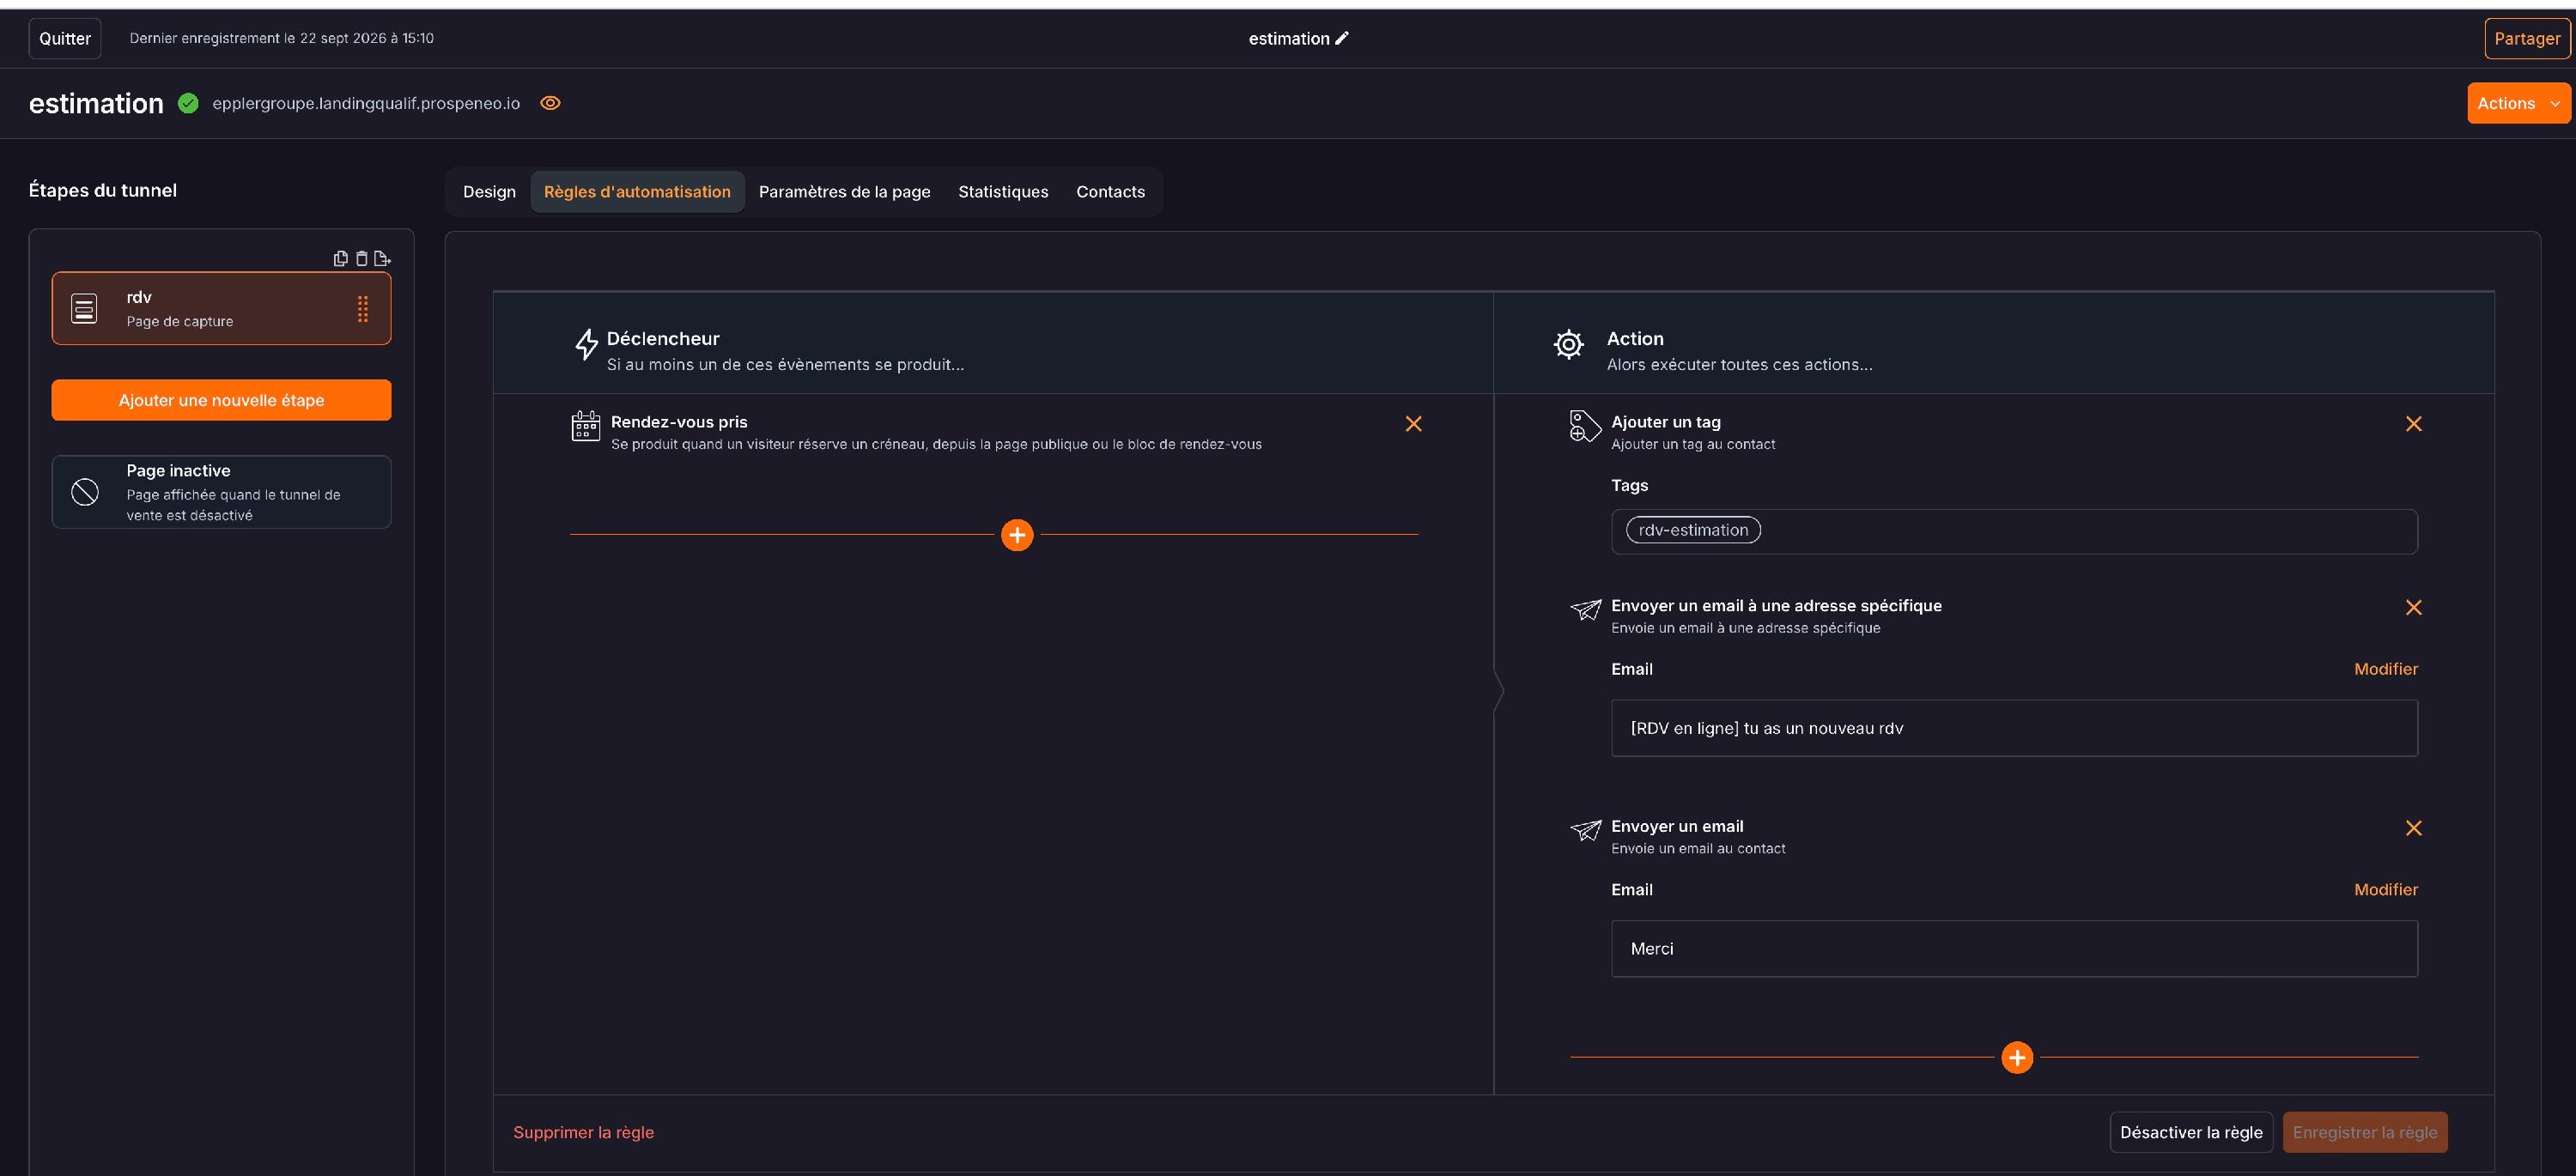Add a new trigger with plus button
The image size is (2576, 1176).
click(x=1017, y=535)
